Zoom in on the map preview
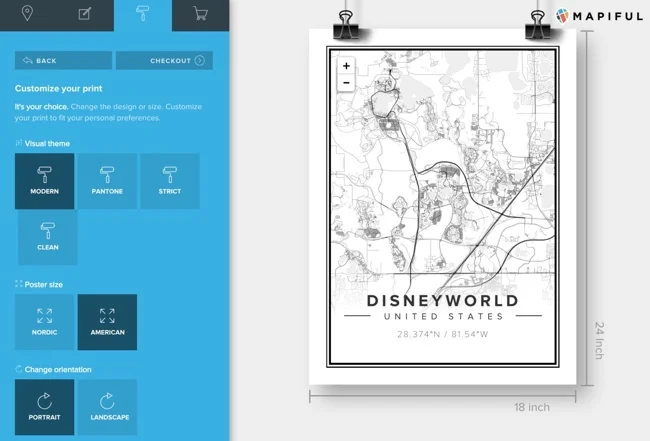The width and height of the screenshot is (650, 441). pos(347,66)
